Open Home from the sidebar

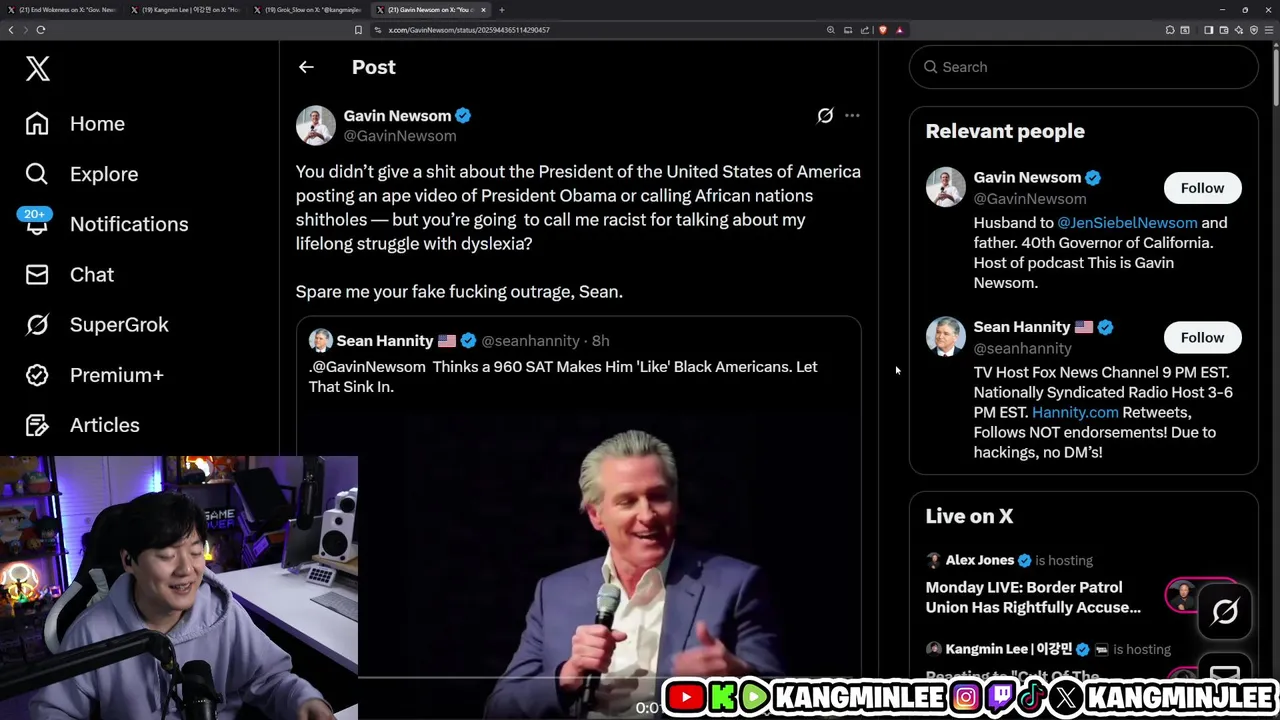[97, 124]
